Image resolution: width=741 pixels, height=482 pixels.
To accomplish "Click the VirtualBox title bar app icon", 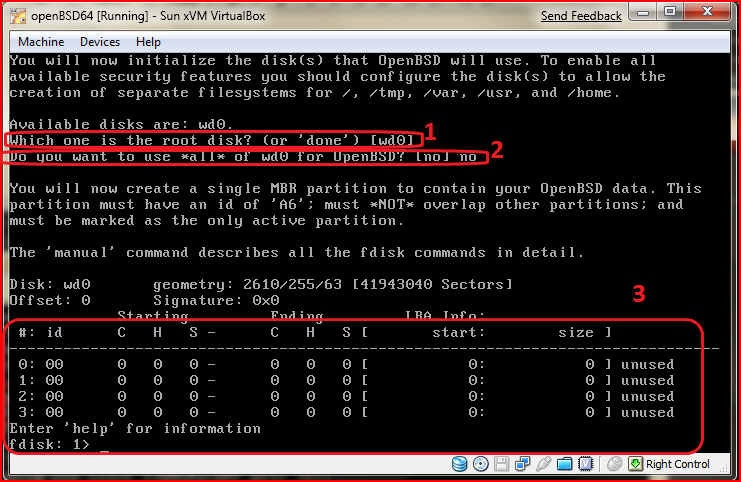I will [18, 16].
